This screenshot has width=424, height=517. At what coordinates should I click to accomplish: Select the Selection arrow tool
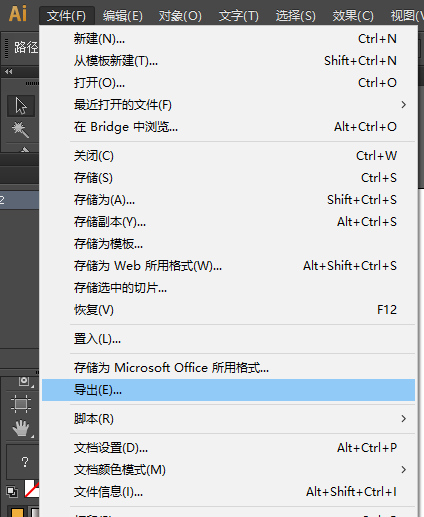(21, 106)
